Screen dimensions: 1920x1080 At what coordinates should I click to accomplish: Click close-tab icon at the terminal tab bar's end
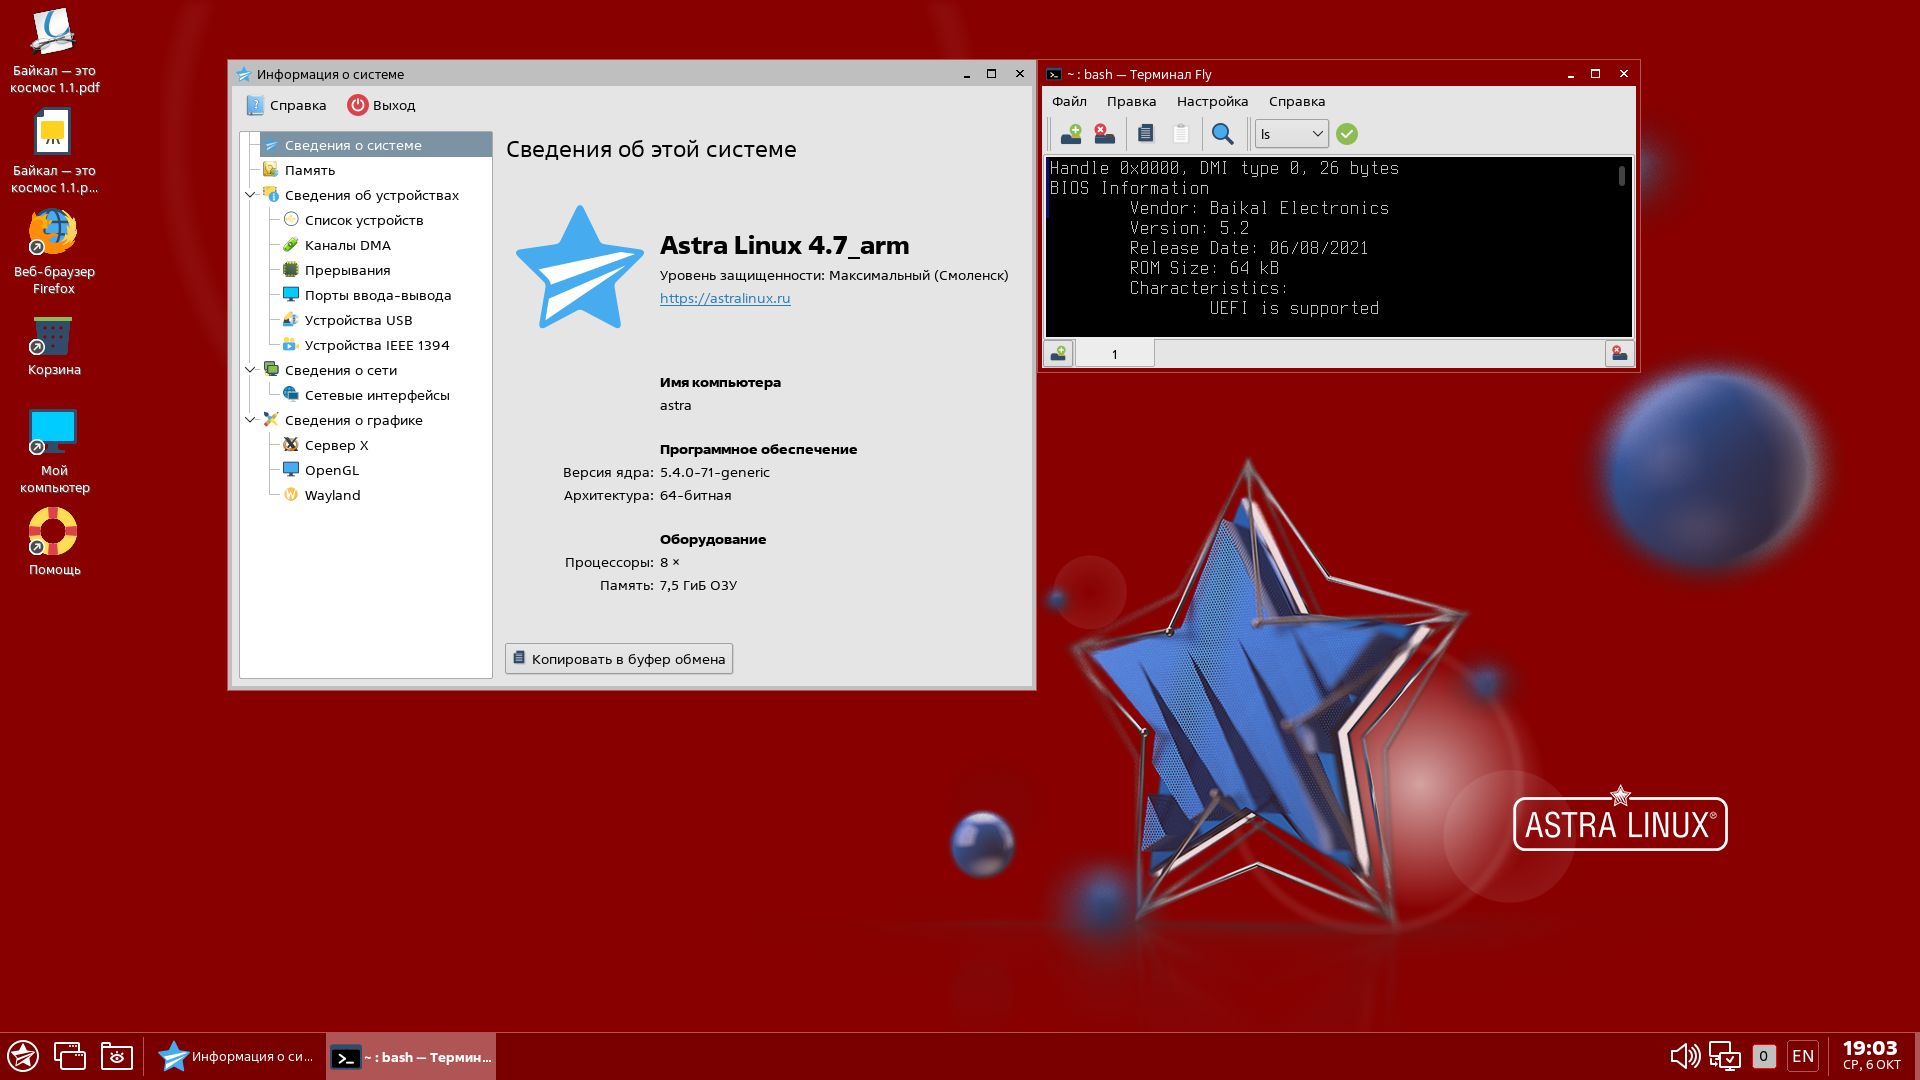pos(1619,354)
